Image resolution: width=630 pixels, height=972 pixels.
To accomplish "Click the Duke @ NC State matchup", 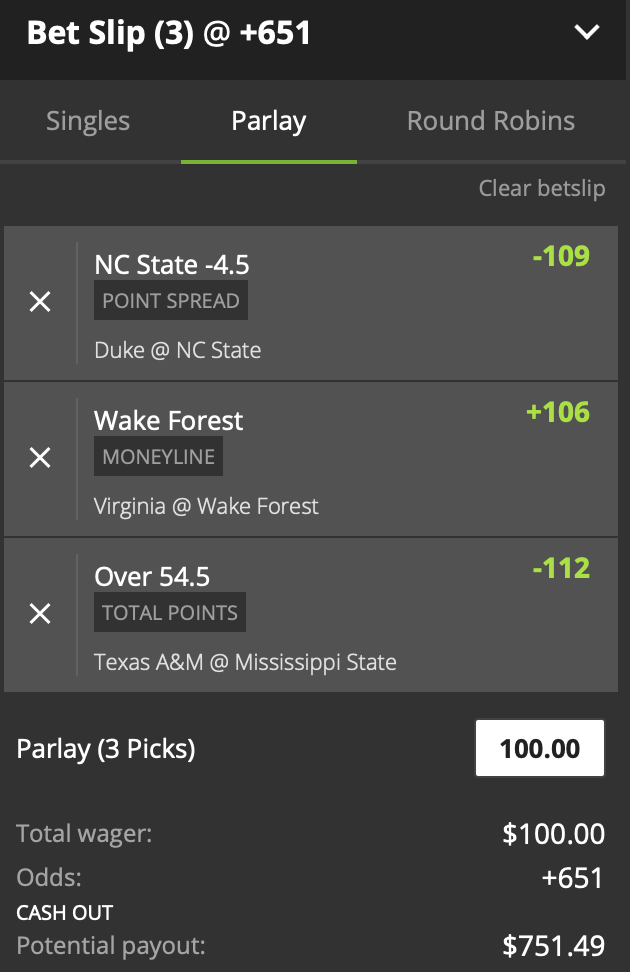I will 178,350.
